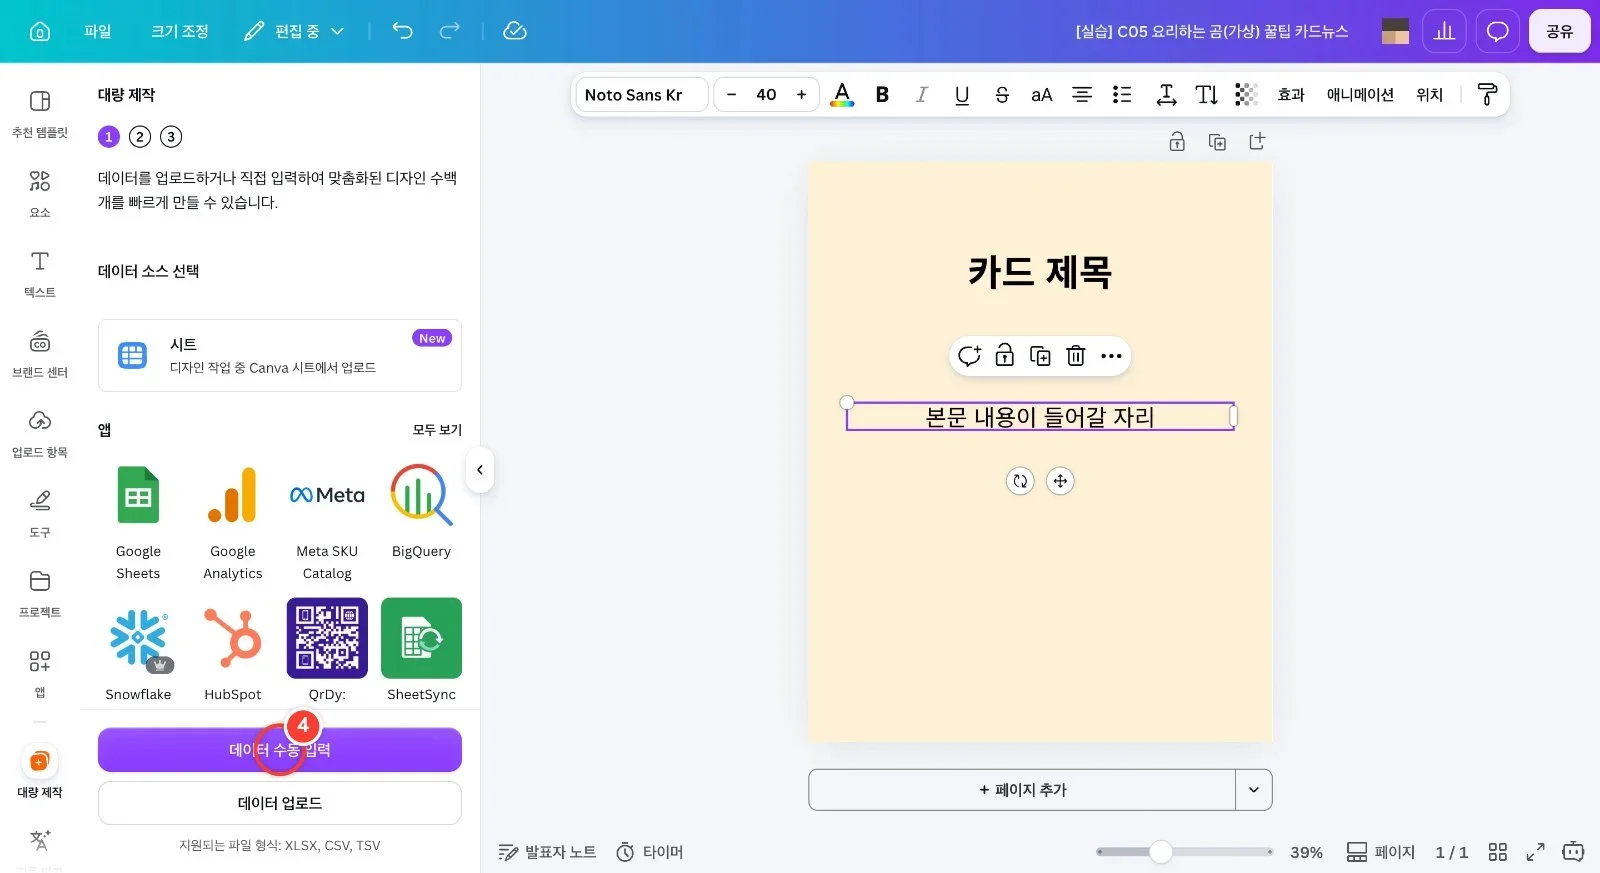Select the Meta SKU Catalog app
Viewport: 1600px width, 873px height.
point(327,522)
